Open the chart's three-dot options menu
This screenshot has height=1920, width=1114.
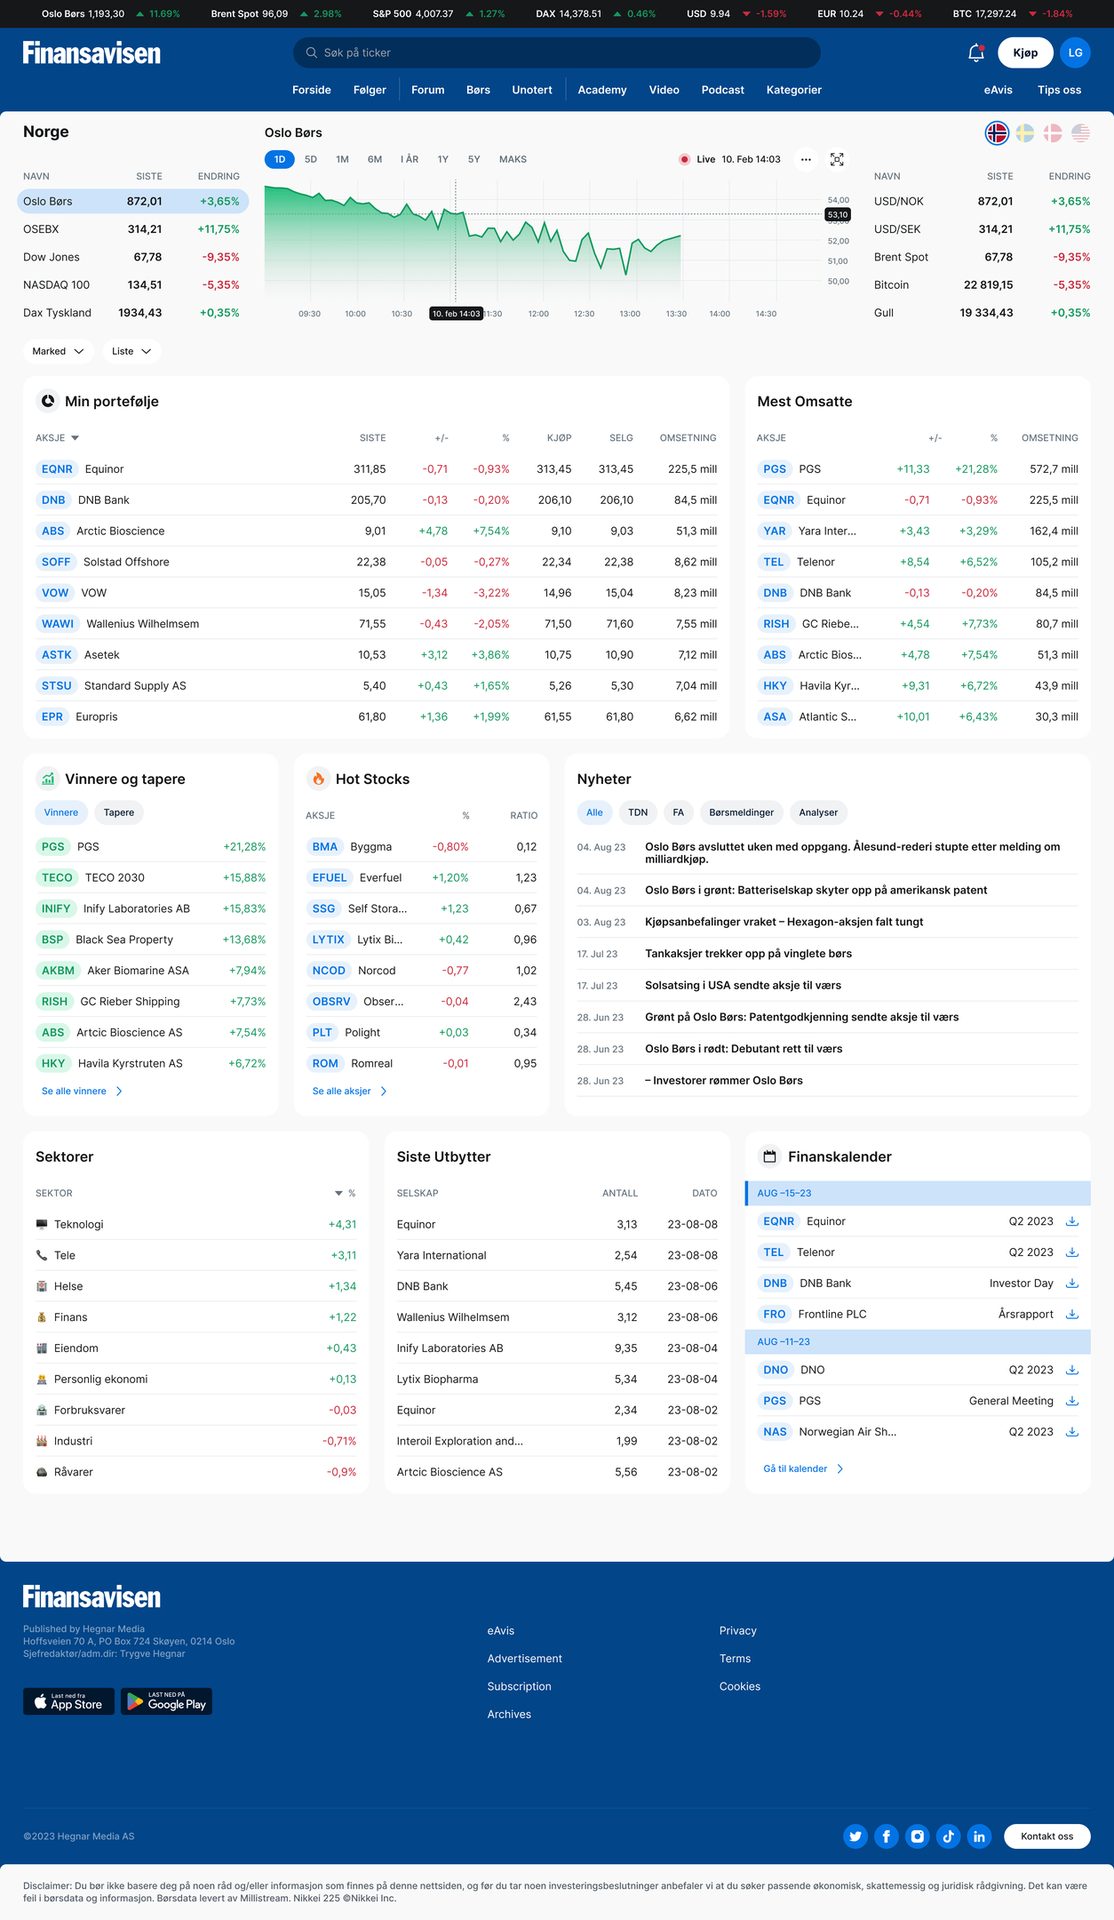coord(806,159)
